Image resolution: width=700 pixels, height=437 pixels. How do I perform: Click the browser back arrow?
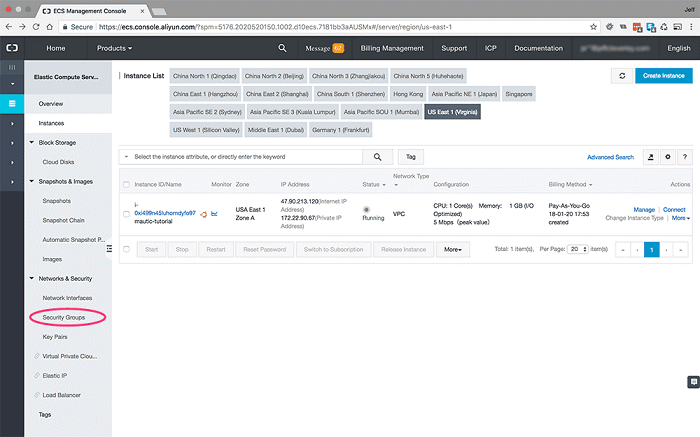(x=8, y=27)
